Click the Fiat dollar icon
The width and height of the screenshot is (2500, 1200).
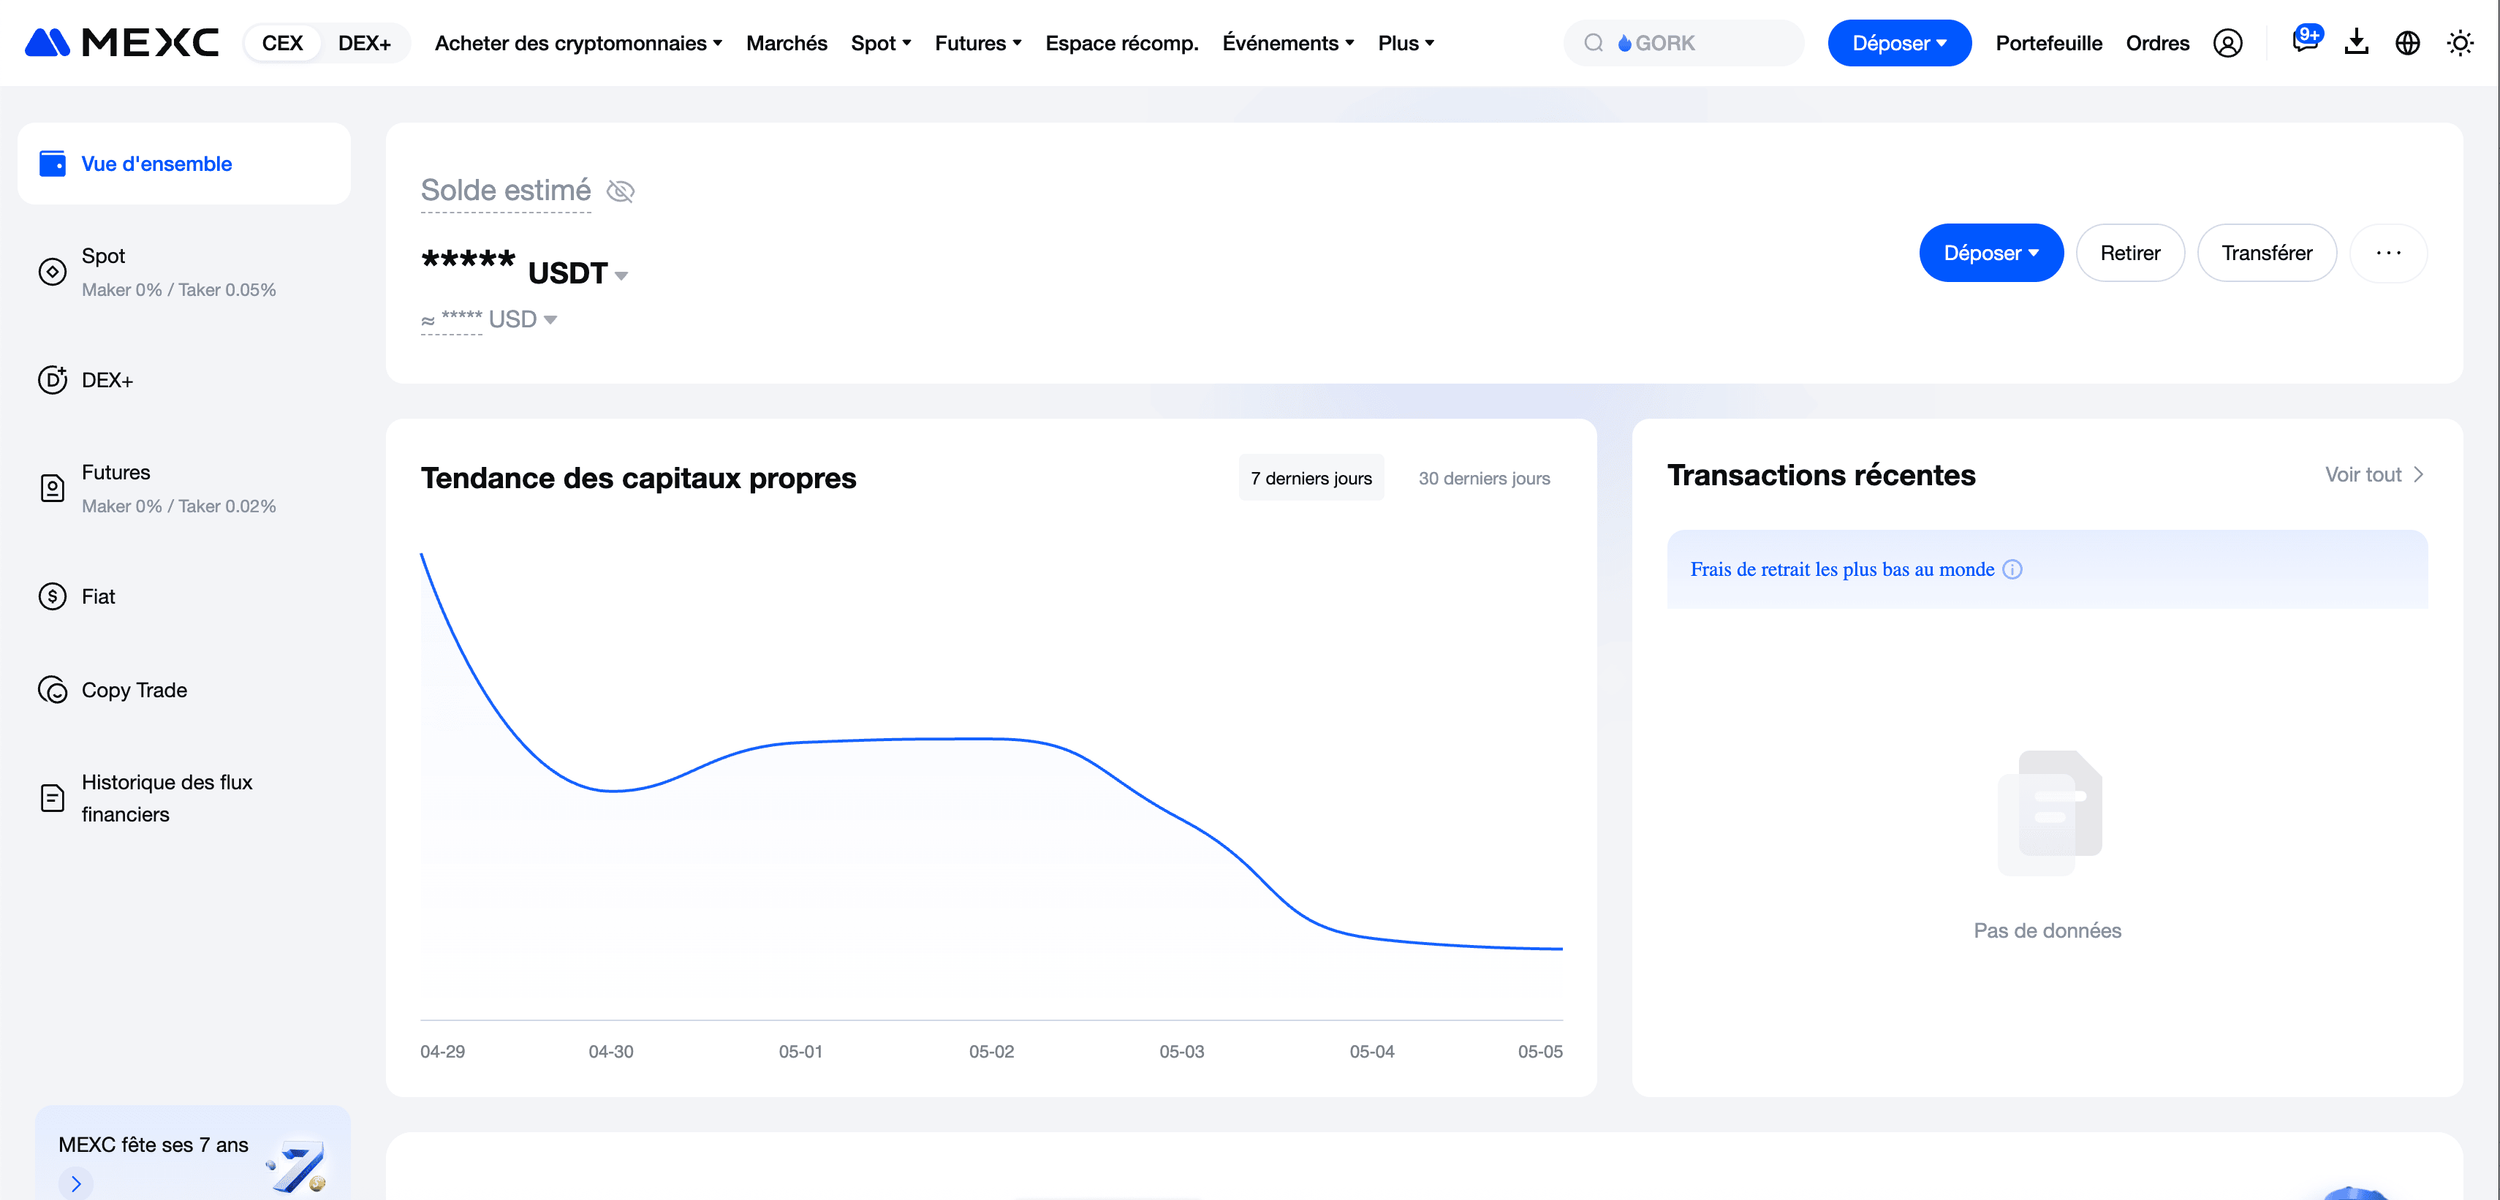click(52, 597)
